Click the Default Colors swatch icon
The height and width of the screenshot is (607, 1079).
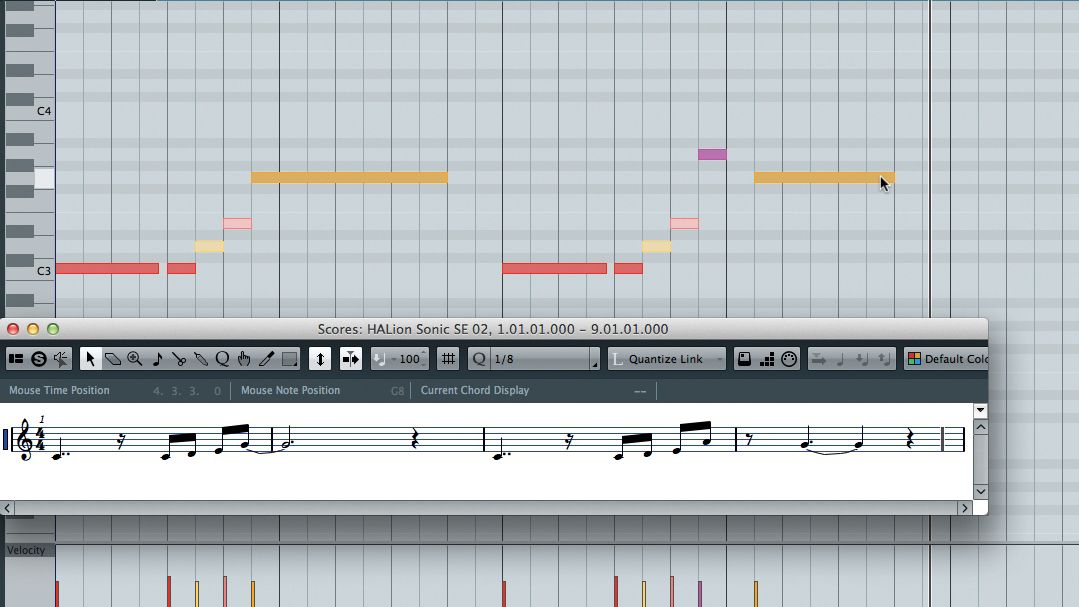(916, 357)
